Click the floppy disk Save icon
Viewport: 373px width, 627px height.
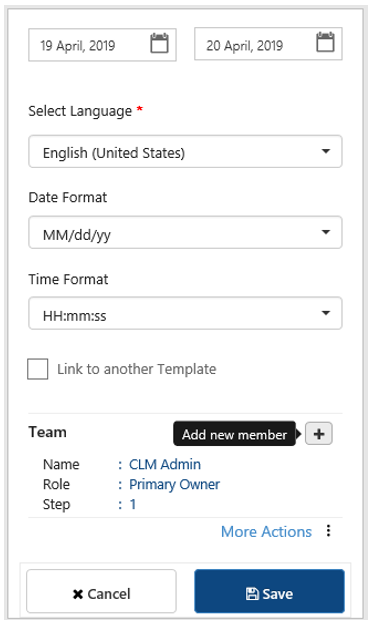[252, 594]
